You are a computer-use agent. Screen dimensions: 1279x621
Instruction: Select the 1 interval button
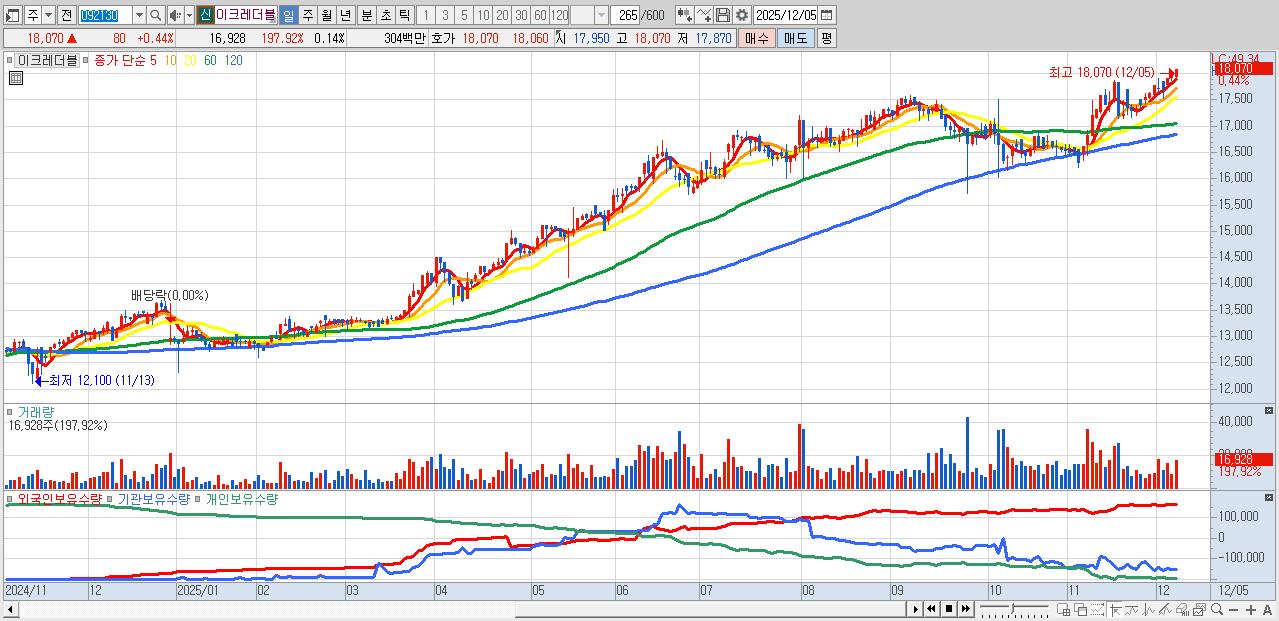425,15
